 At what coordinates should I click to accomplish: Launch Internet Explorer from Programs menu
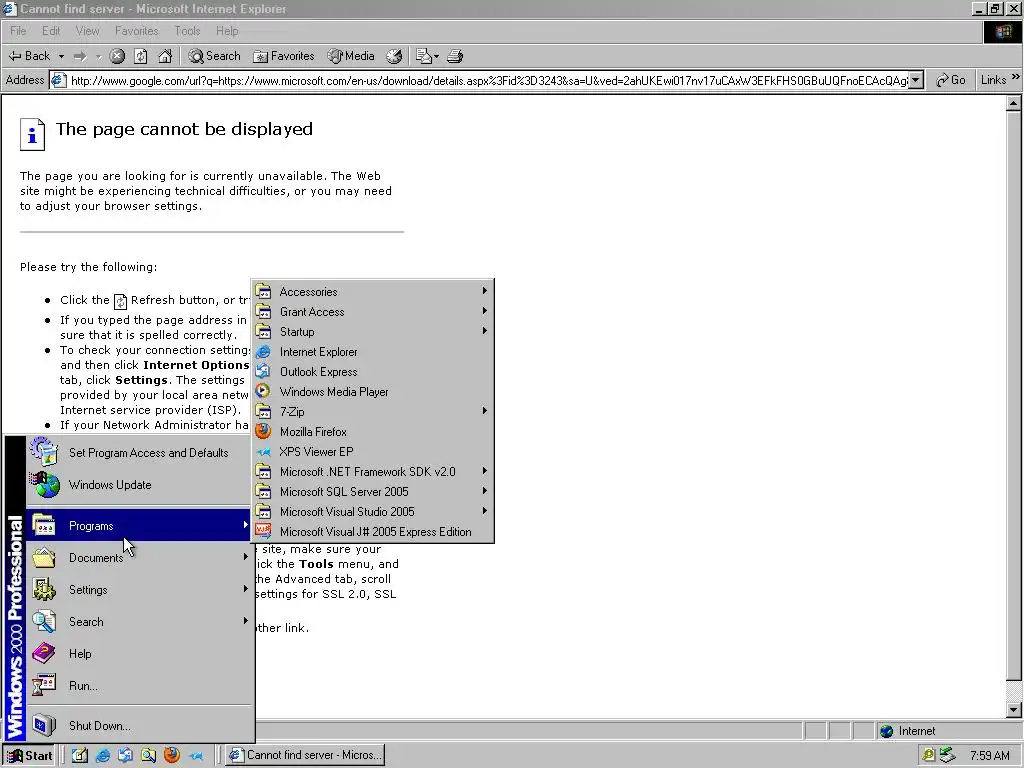click(x=372, y=351)
